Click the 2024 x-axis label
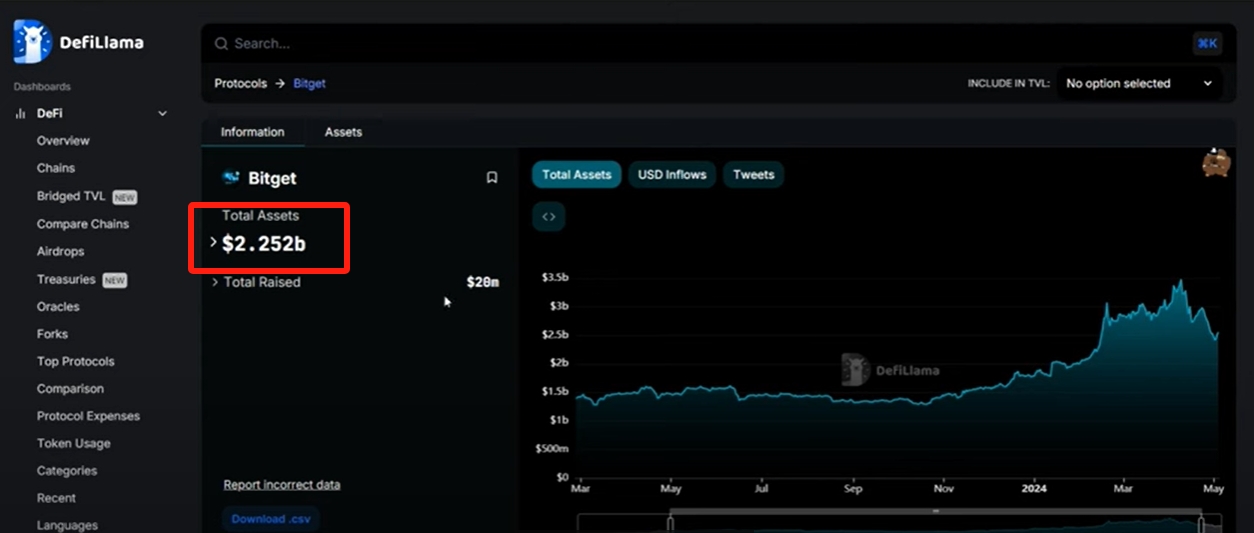The image size is (1254, 533). click(x=1033, y=489)
